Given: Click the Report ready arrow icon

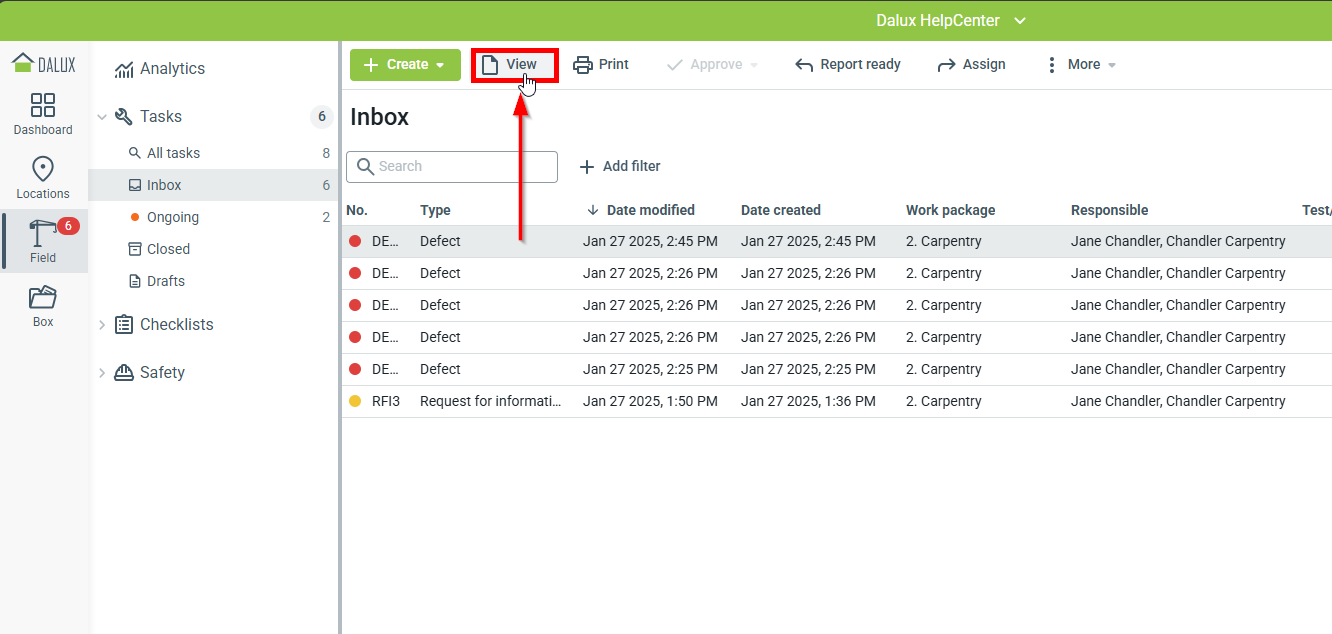Looking at the screenshot, I should click(804, 65).
